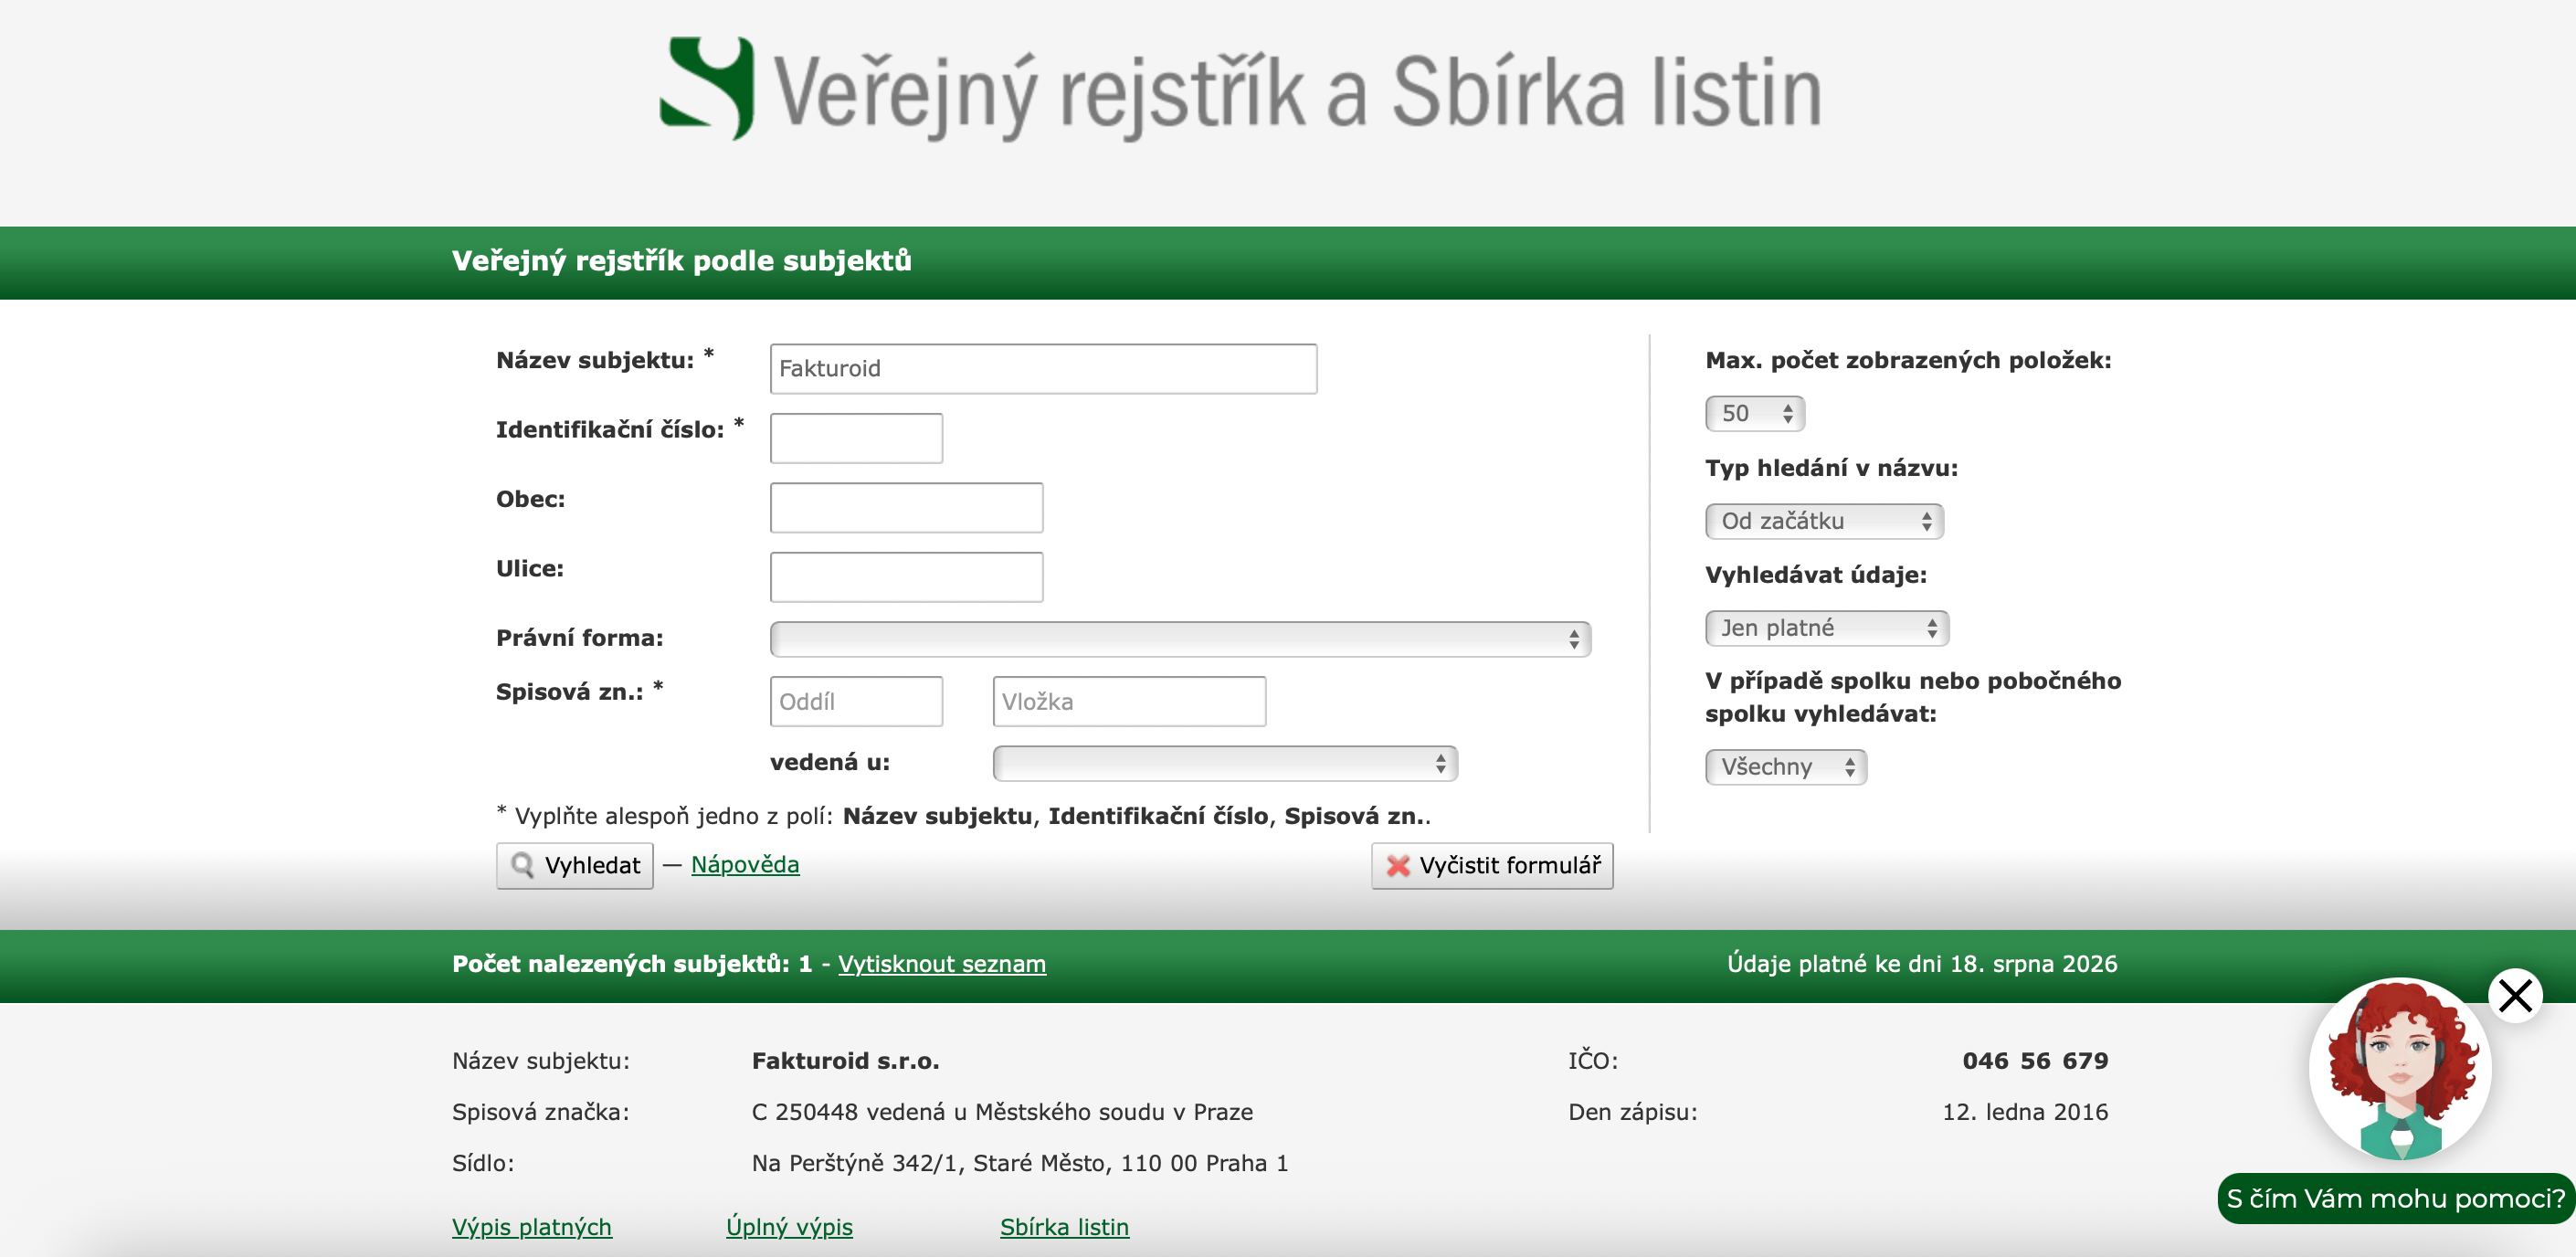Focus the Název subjektu input field
Viewport: 2576px width, 1257px height.
click(x=1043, y=369)
